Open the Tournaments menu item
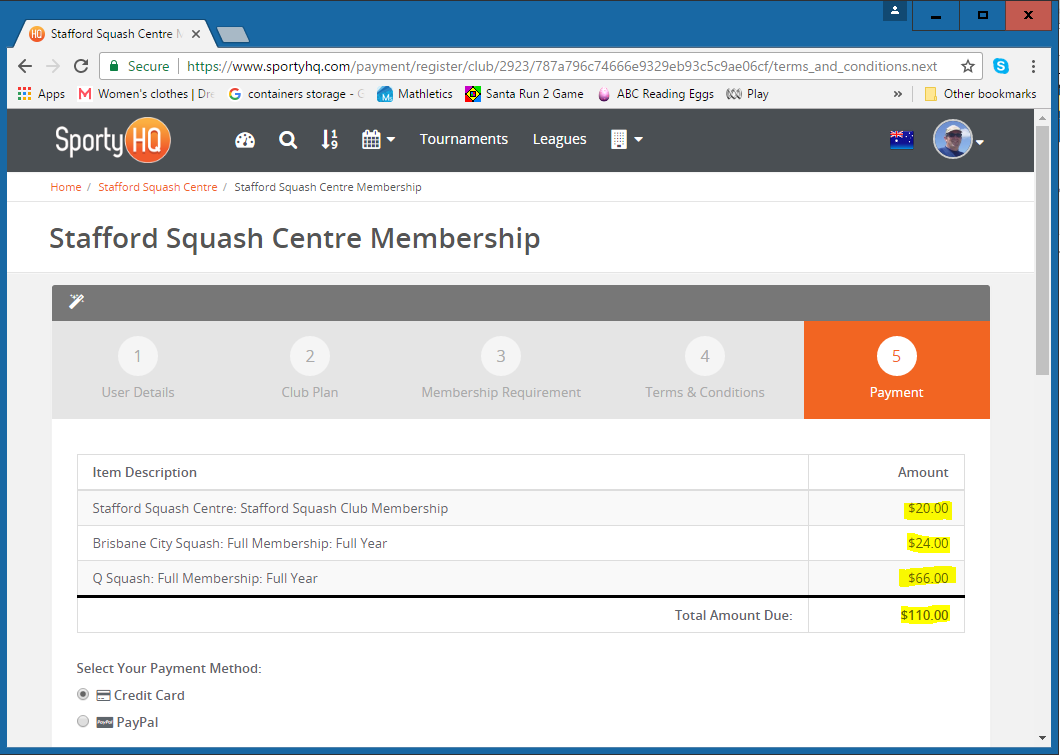The height and width of the screenshot is (755, 1060). pyautogui.click(x=464, y=140)
